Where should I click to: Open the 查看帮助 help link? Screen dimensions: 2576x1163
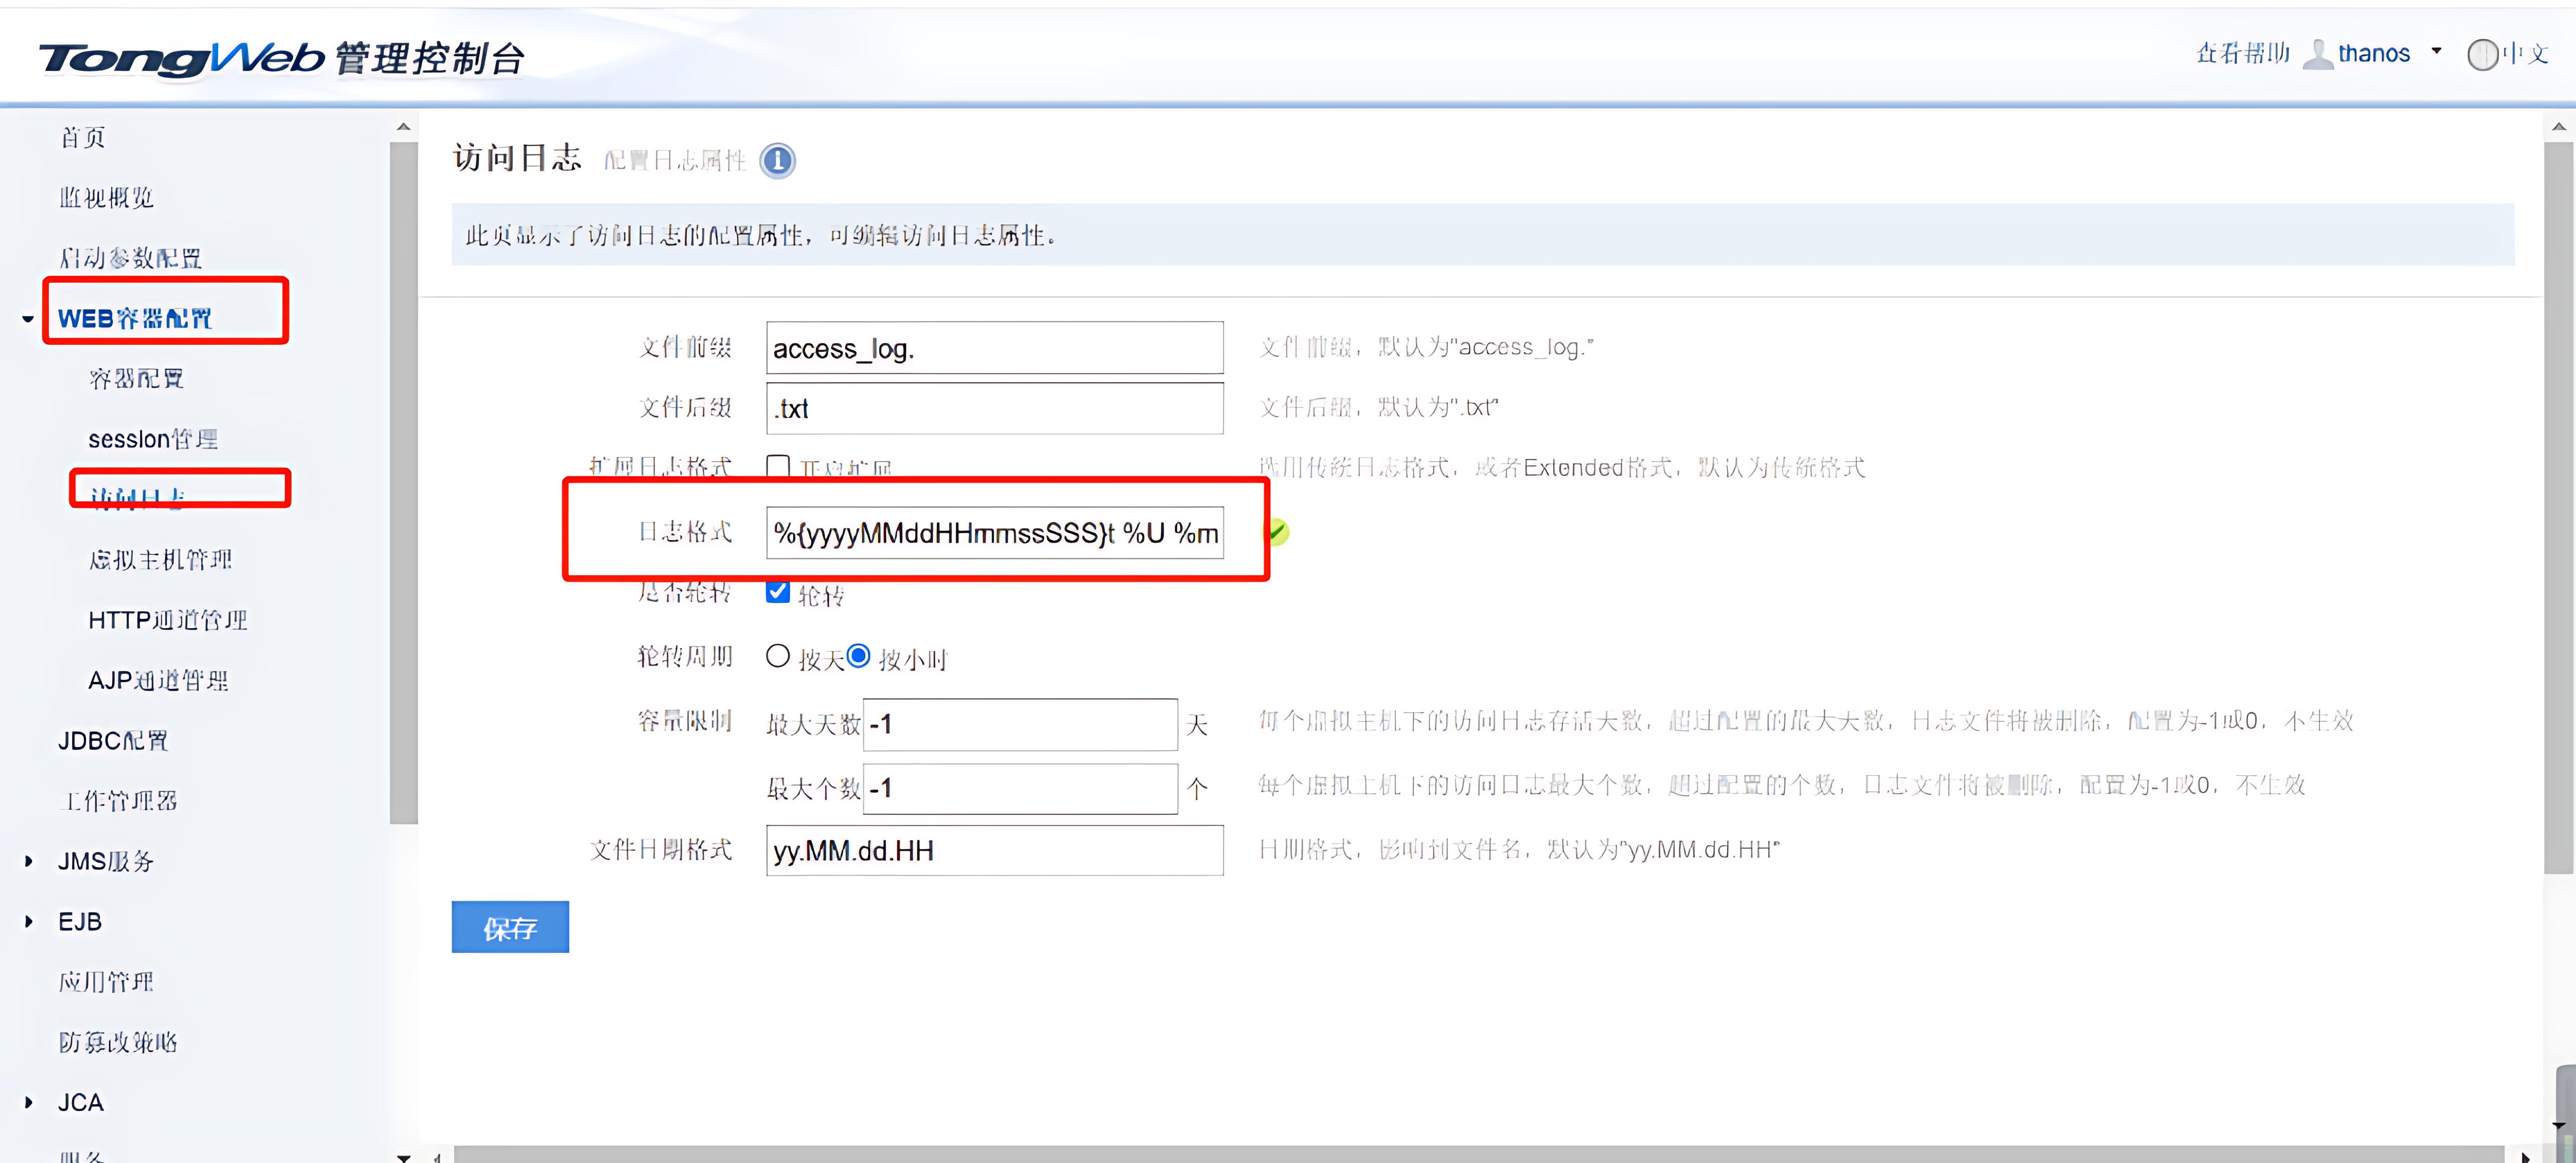2242,52
